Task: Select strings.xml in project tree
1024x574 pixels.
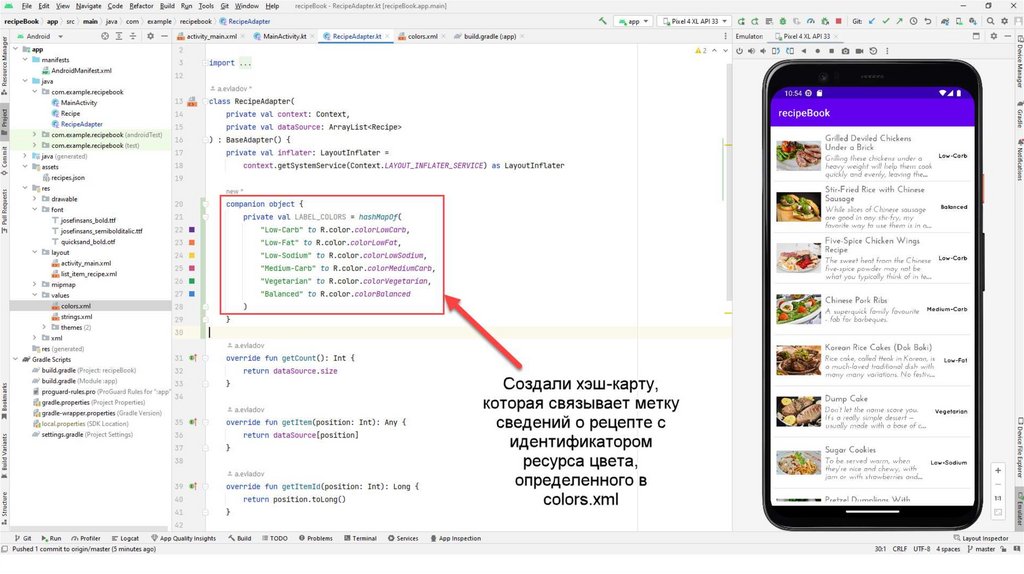Action: pos(76,317)
